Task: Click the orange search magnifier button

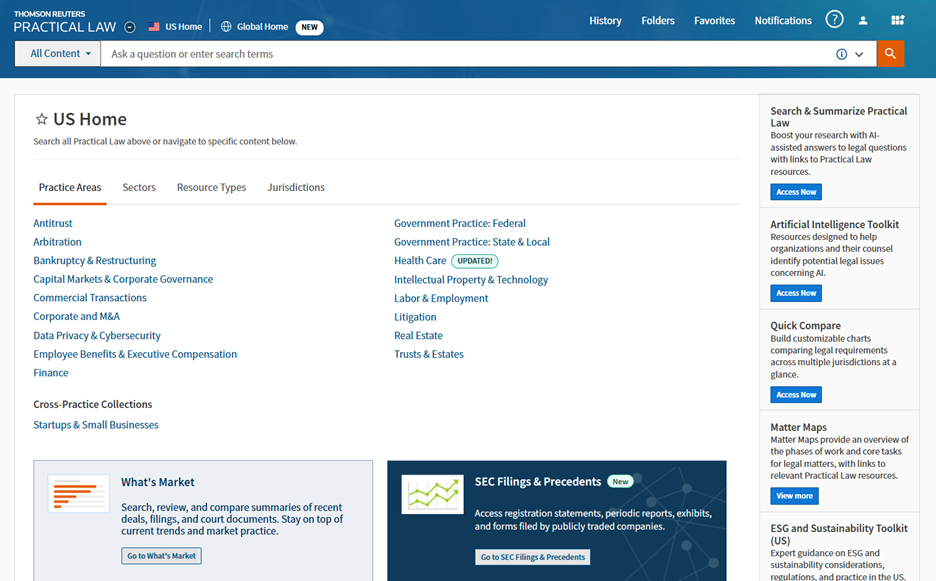Action: click(890, 54)
